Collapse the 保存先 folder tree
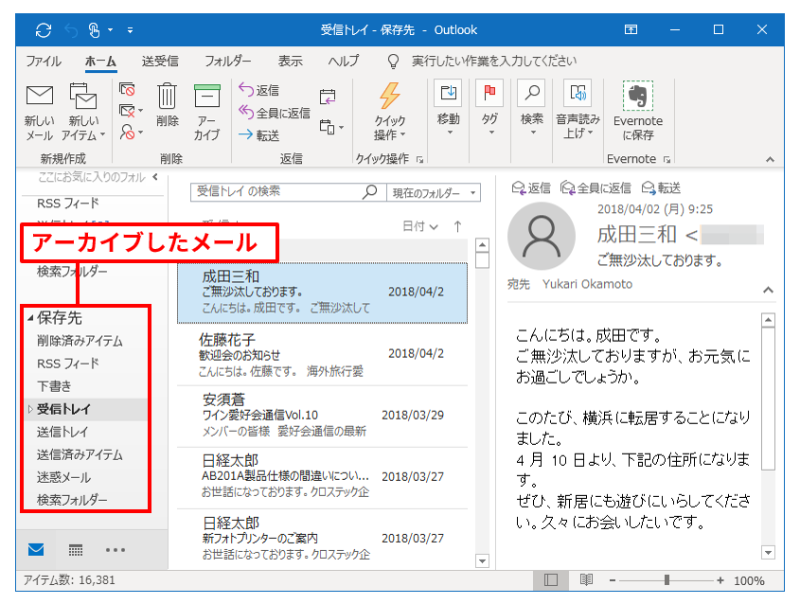 coord(28,318)
